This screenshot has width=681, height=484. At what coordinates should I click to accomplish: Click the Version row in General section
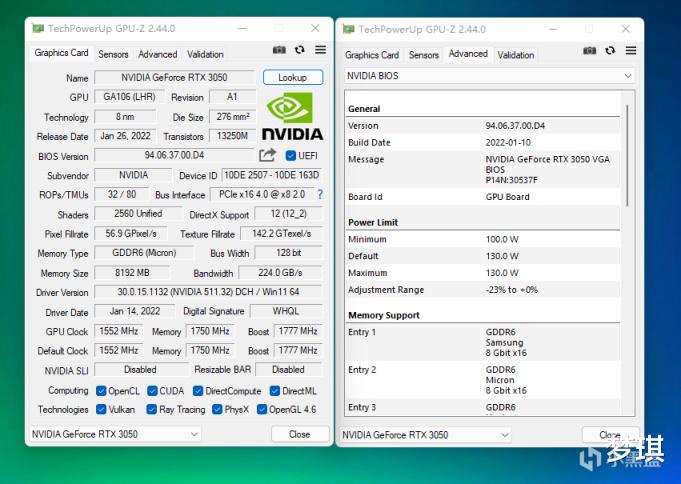click(484, 126)
